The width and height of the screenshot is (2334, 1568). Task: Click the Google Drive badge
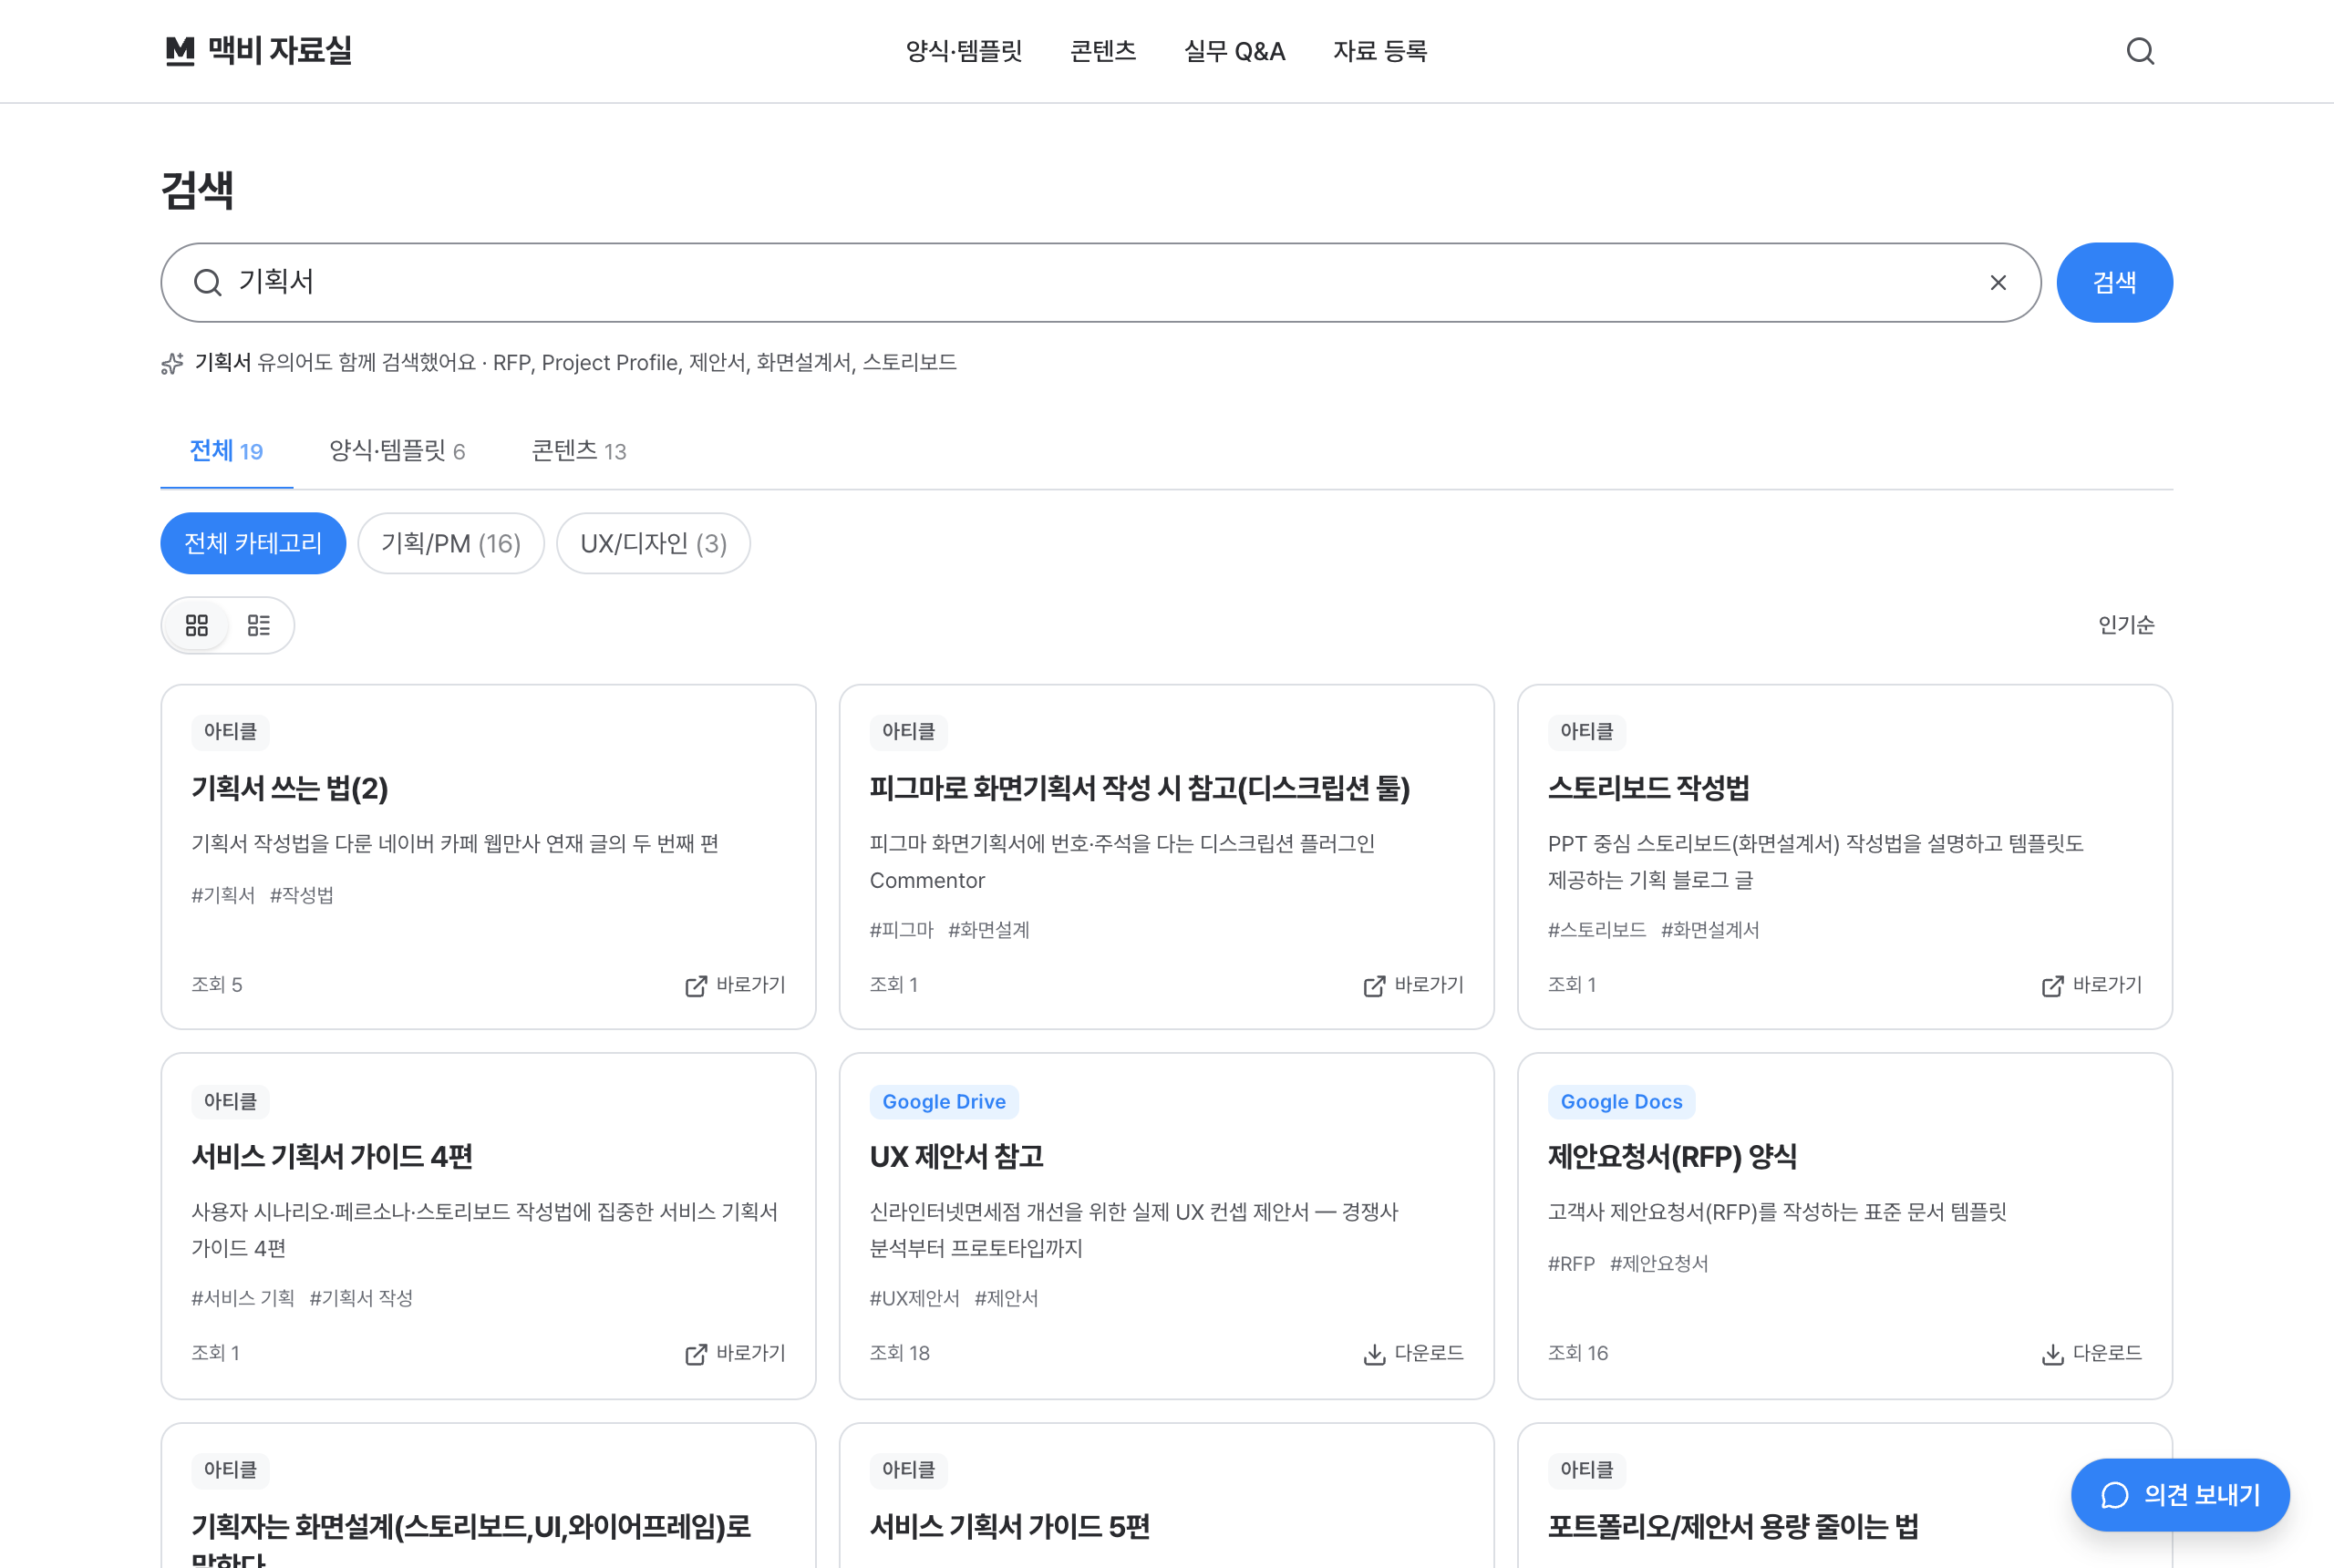[943, 1101]
